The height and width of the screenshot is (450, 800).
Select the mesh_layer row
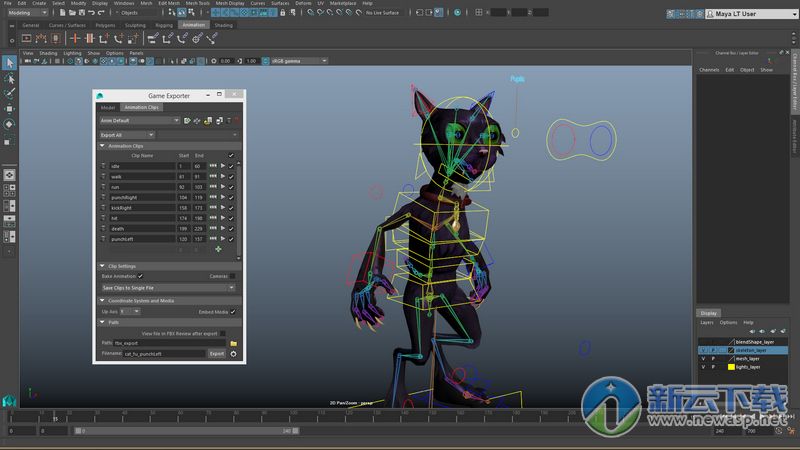click(x=743, y=359)
